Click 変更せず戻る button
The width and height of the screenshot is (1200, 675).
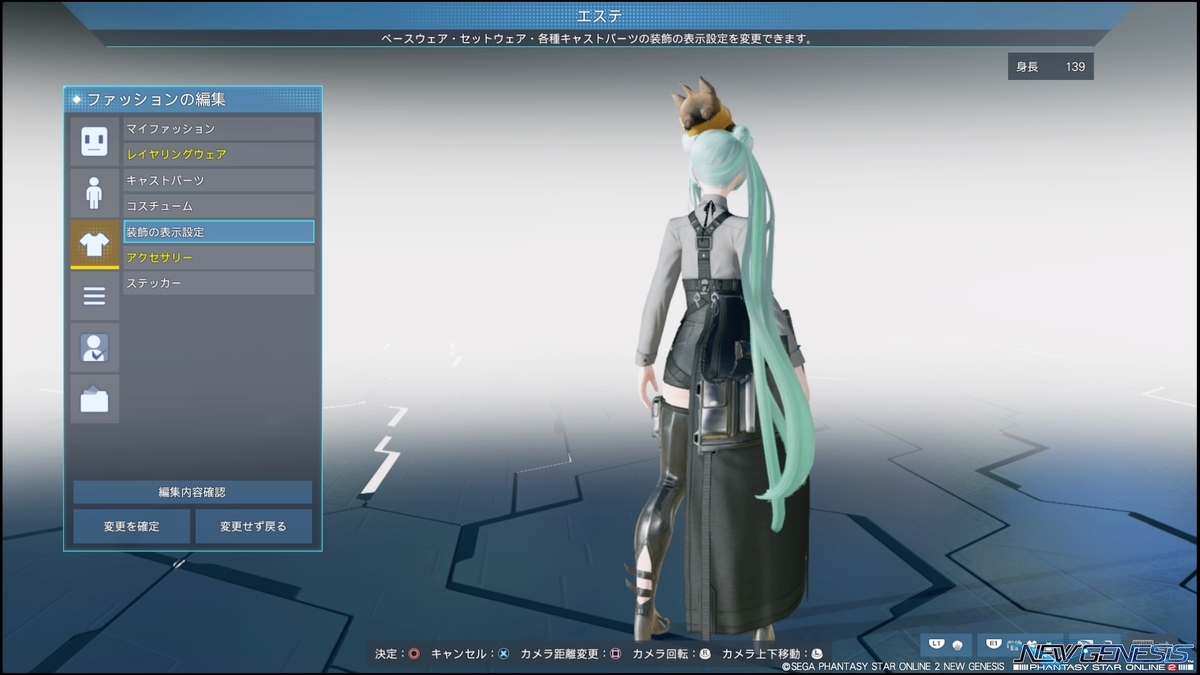coord(254,526)
